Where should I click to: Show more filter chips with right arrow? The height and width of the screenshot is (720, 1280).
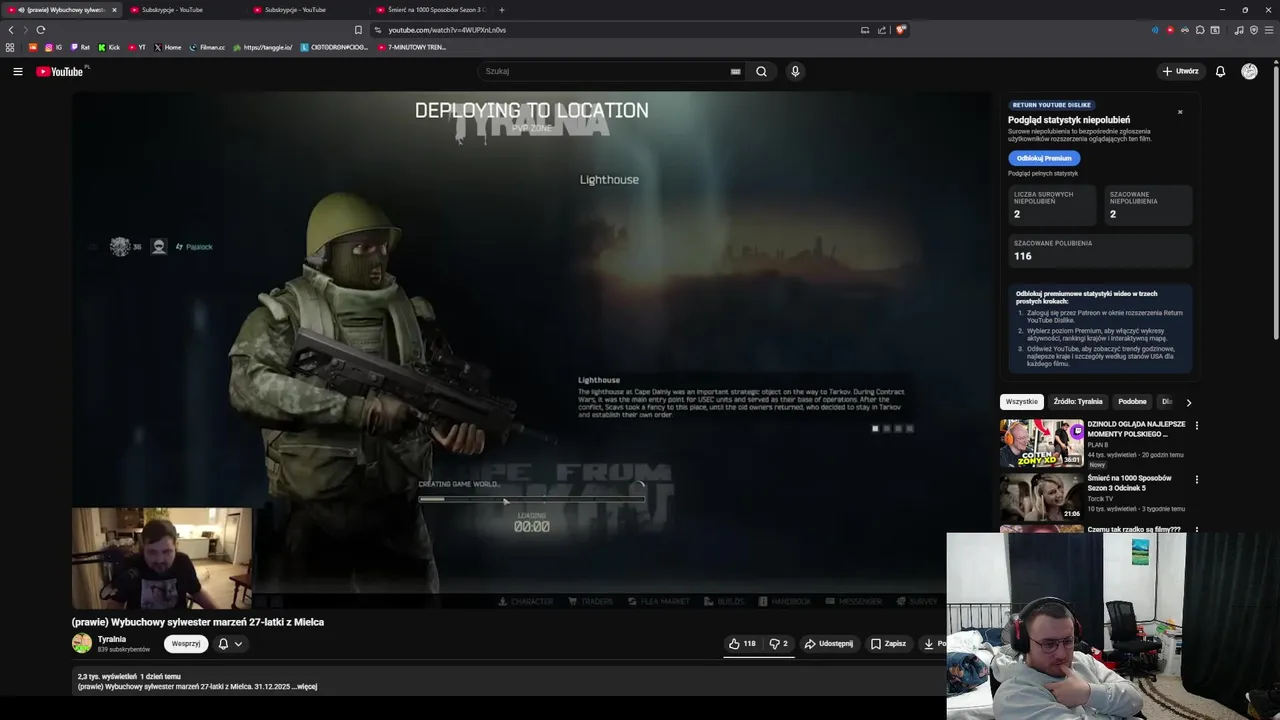1188,402
